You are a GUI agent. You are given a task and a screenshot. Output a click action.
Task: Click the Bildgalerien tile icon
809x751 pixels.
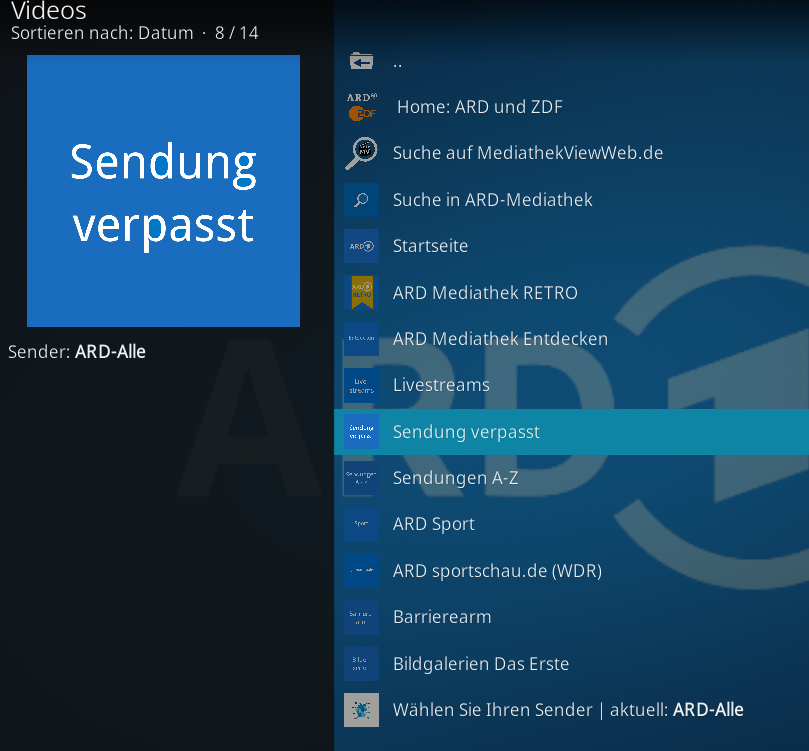point(361,664)
